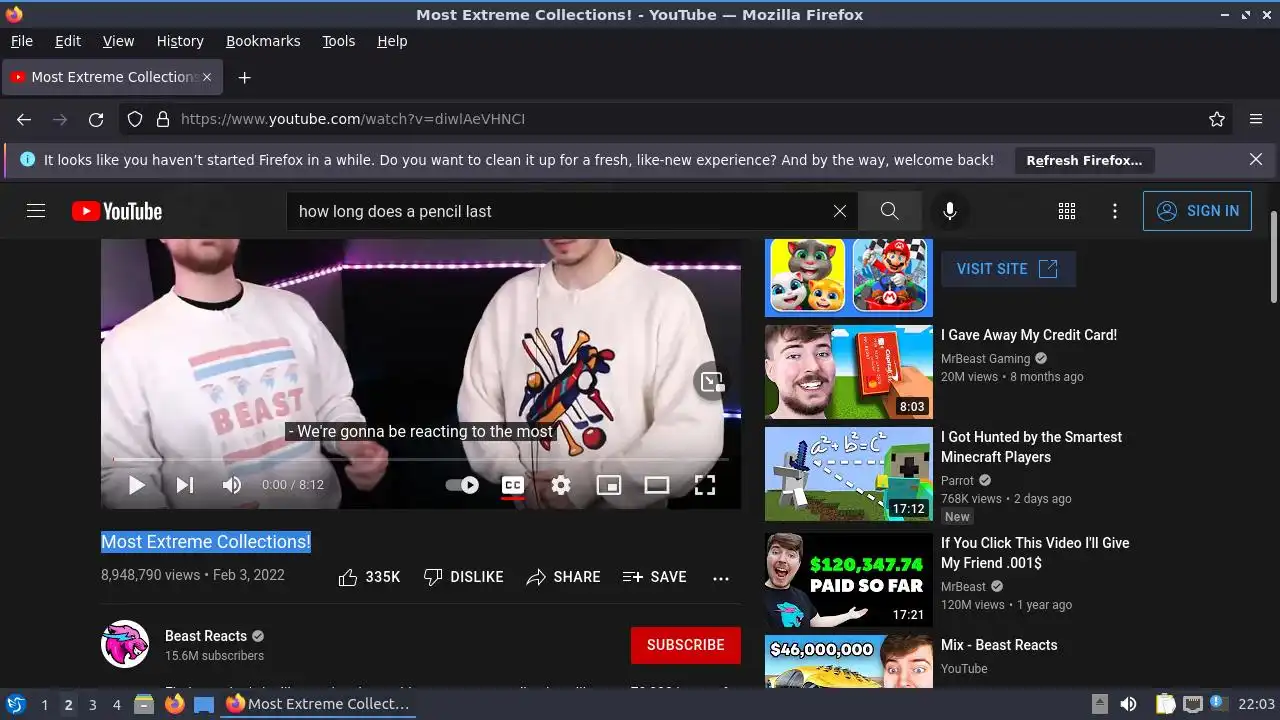Click the page vertical scrollbar

[x=1273, y=256]
